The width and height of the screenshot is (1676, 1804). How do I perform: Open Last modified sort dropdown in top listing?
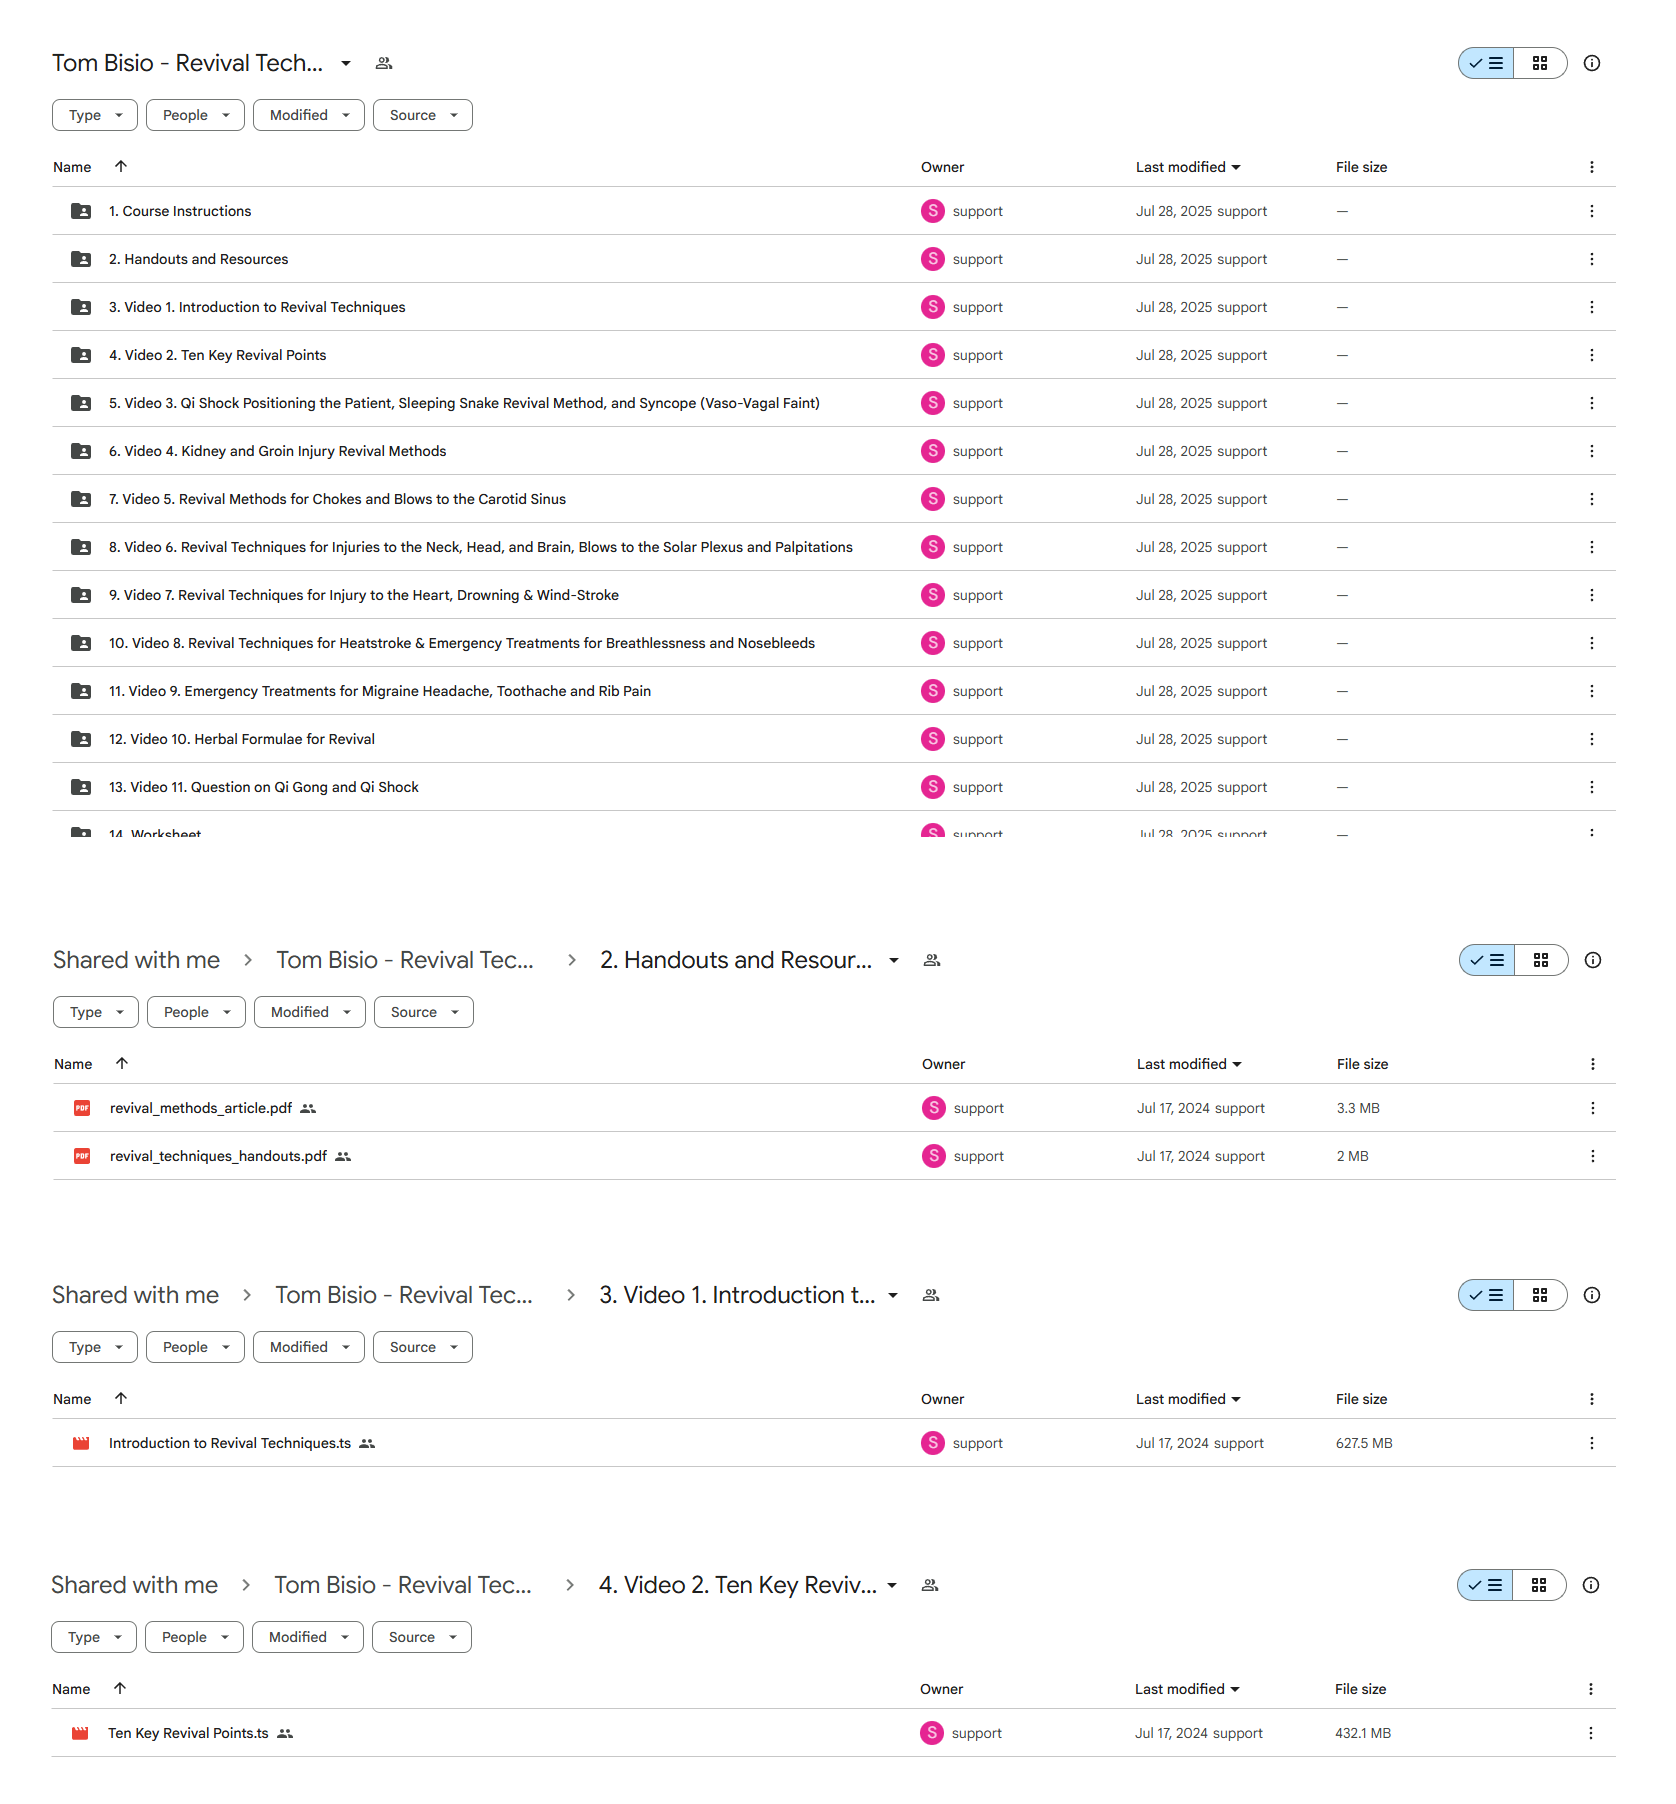click(x=1188, y=167)
